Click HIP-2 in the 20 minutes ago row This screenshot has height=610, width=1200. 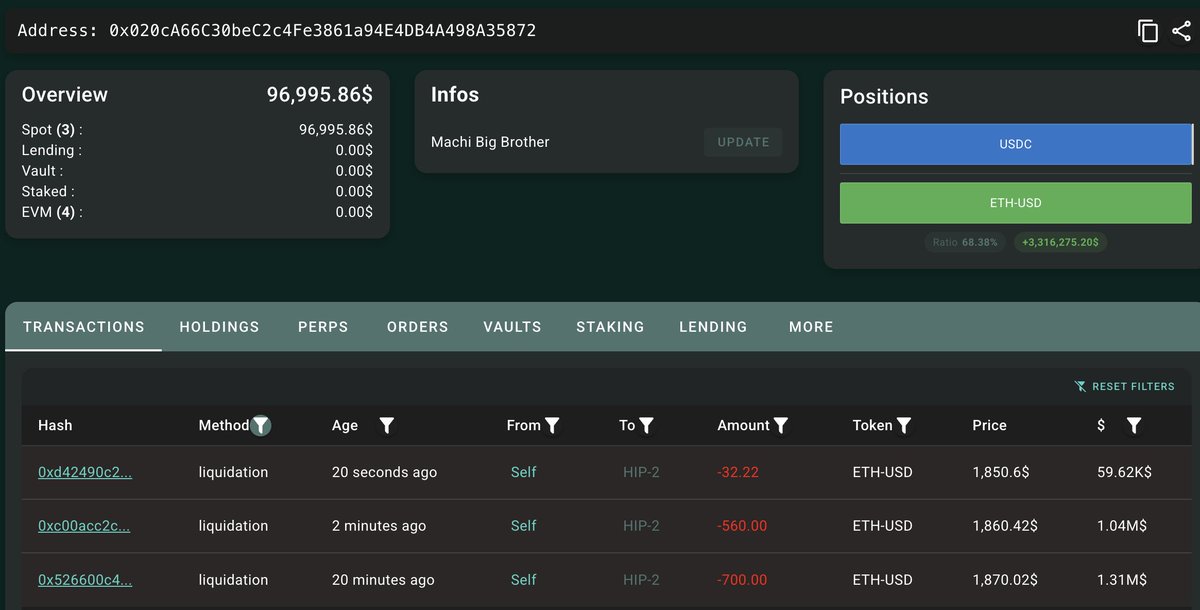[641, 580]
